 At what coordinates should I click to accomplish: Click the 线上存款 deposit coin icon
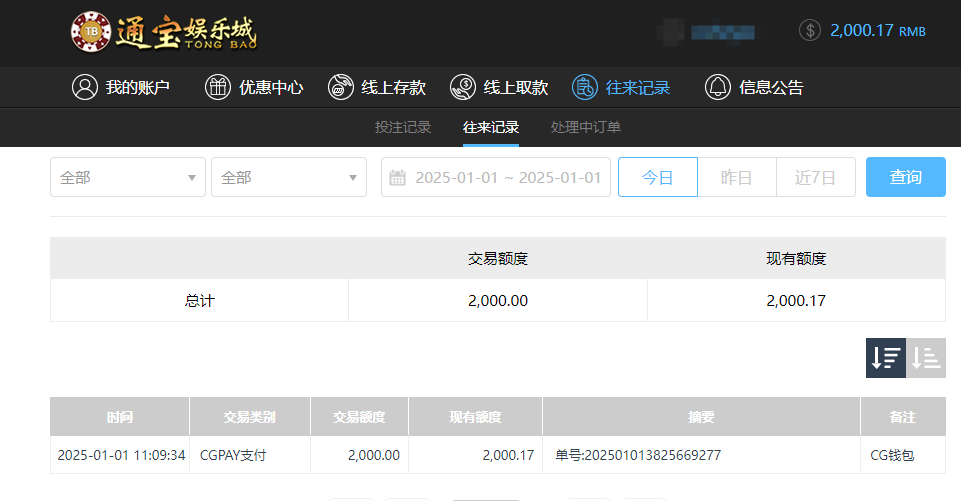tap(341, 87)
